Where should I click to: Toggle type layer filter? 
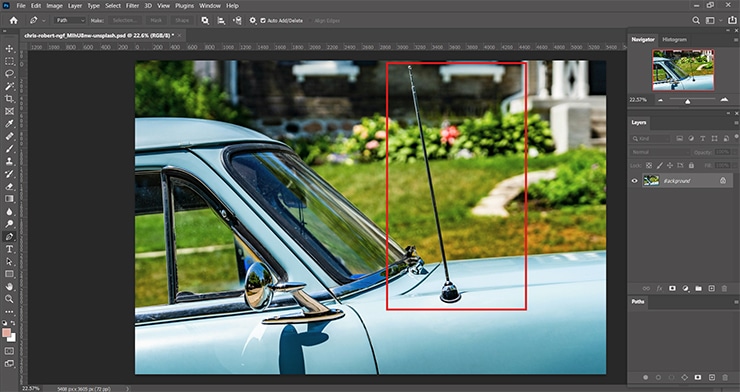[703, 138]
